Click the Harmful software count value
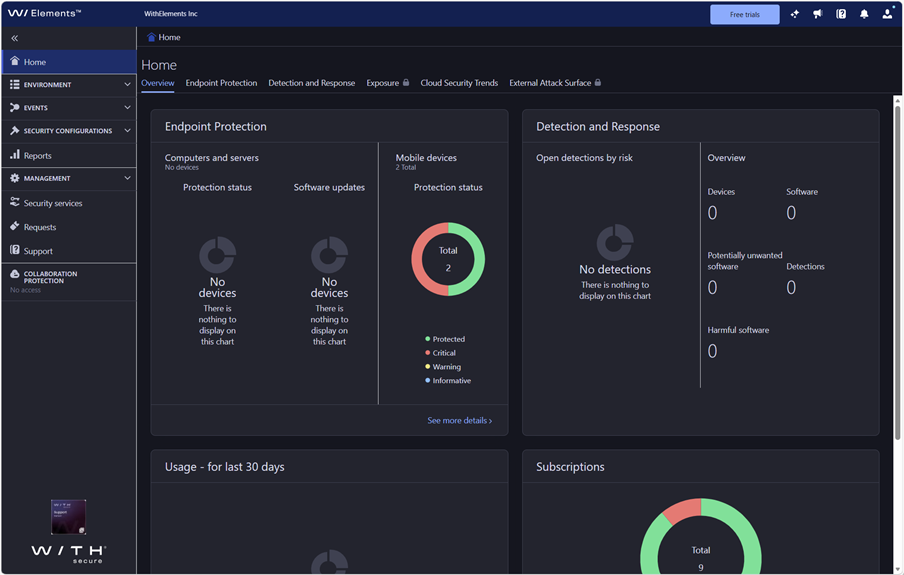904x575 pixels. pyautogui.click(x=713, y=351)
